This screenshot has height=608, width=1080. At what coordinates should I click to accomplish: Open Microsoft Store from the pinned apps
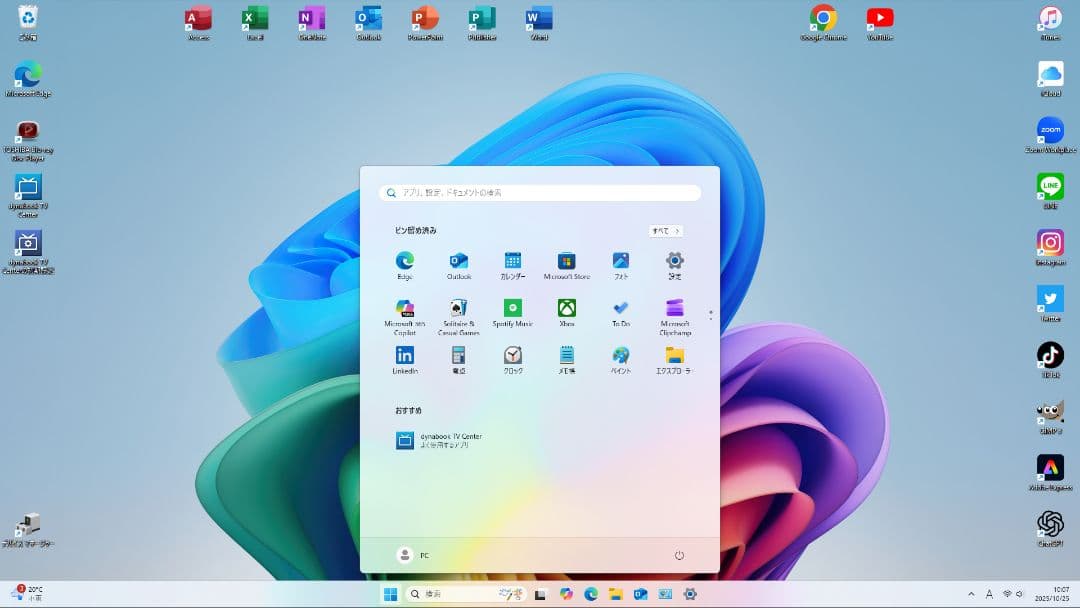[x=567, y=258]
